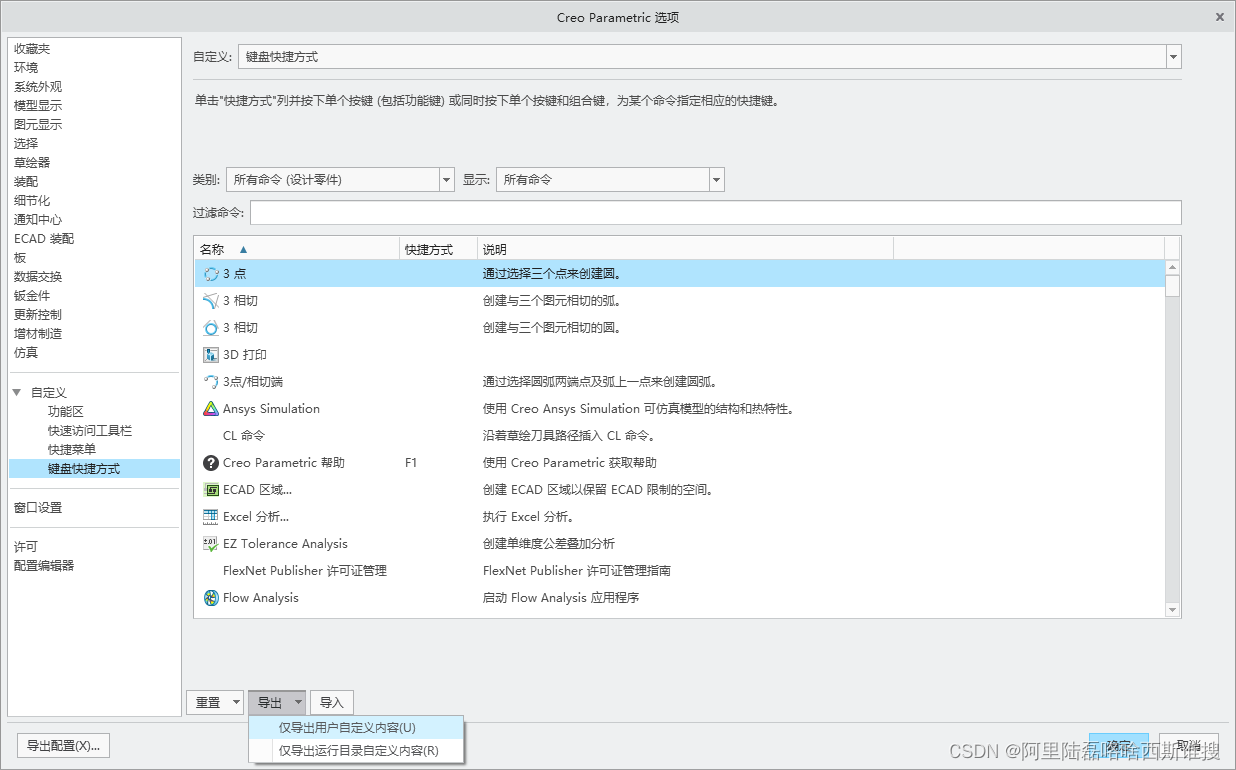Sort by the 名称 column header
1236x770 pixels.
296,249
